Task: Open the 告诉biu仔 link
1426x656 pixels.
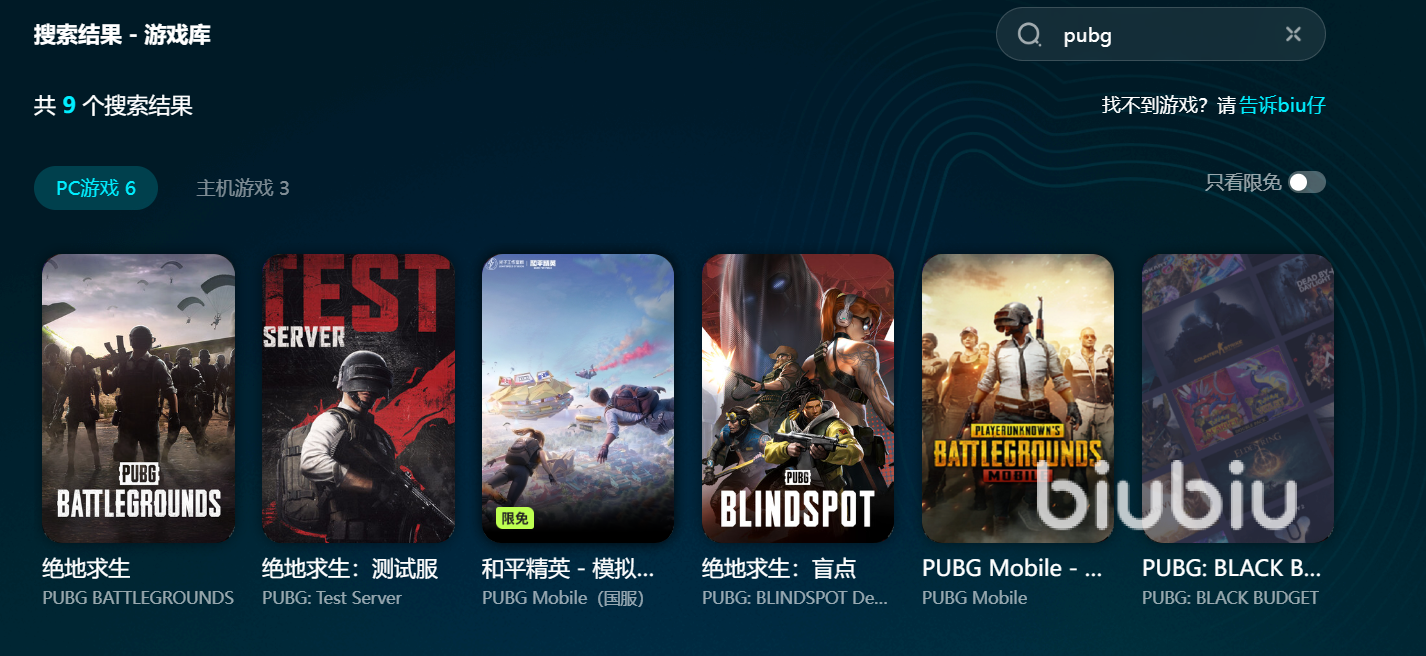Action: (x=1283, y=105)
